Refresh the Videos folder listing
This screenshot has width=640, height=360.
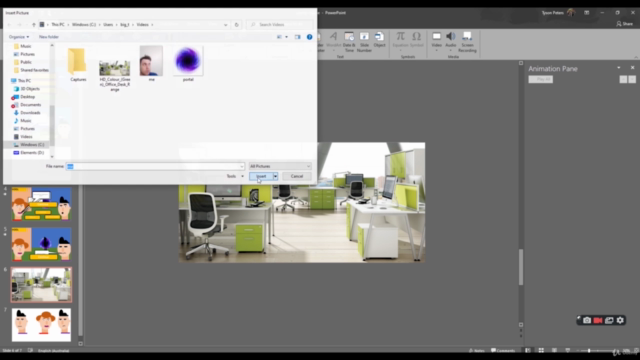coord(236,24)
